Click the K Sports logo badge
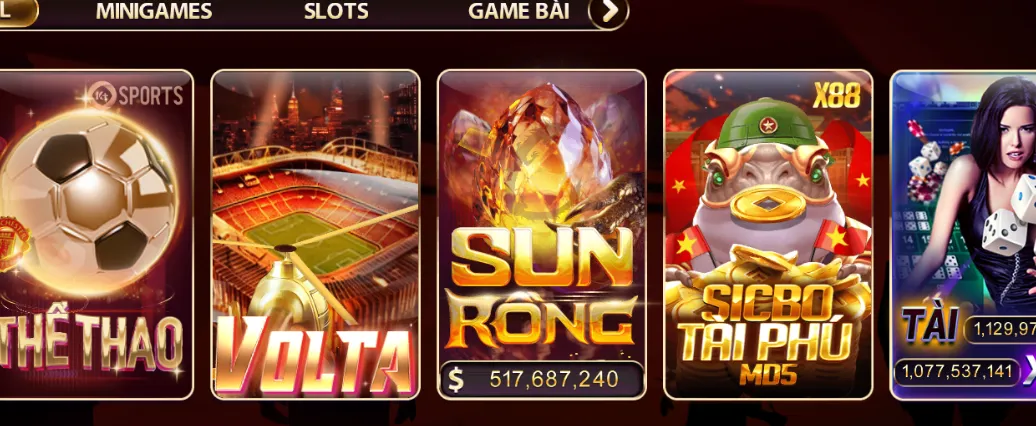Viewport: 1036px width, 426px height. click(x=136, y=95)
